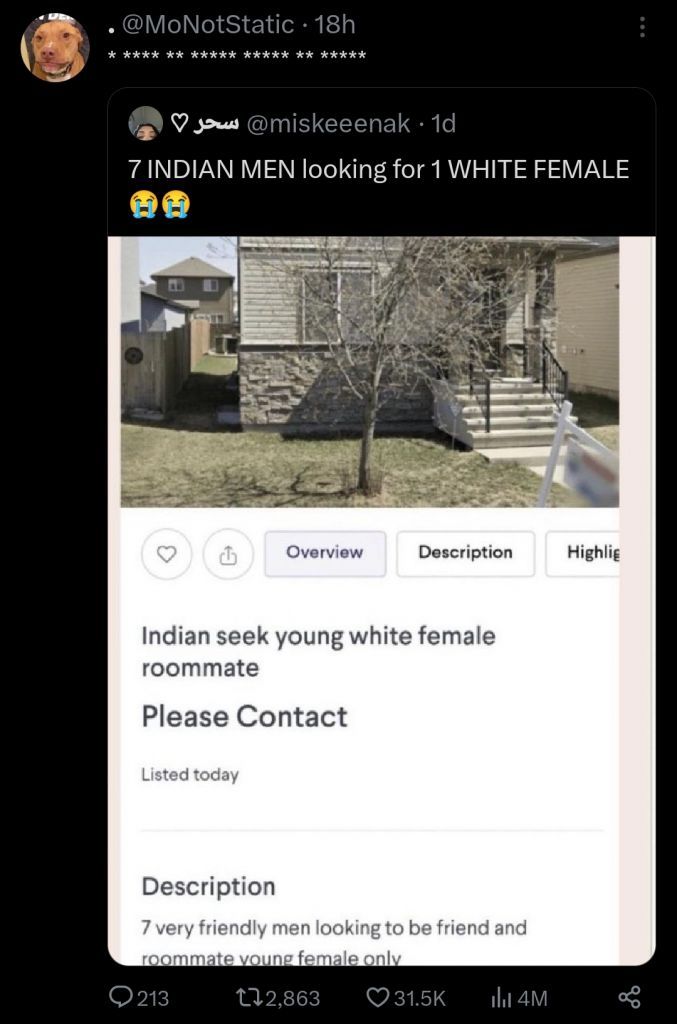Screen dimensions: 677x1024
Task: Open quoted tweet text about 7 Indian men
Action: [379, 170]
